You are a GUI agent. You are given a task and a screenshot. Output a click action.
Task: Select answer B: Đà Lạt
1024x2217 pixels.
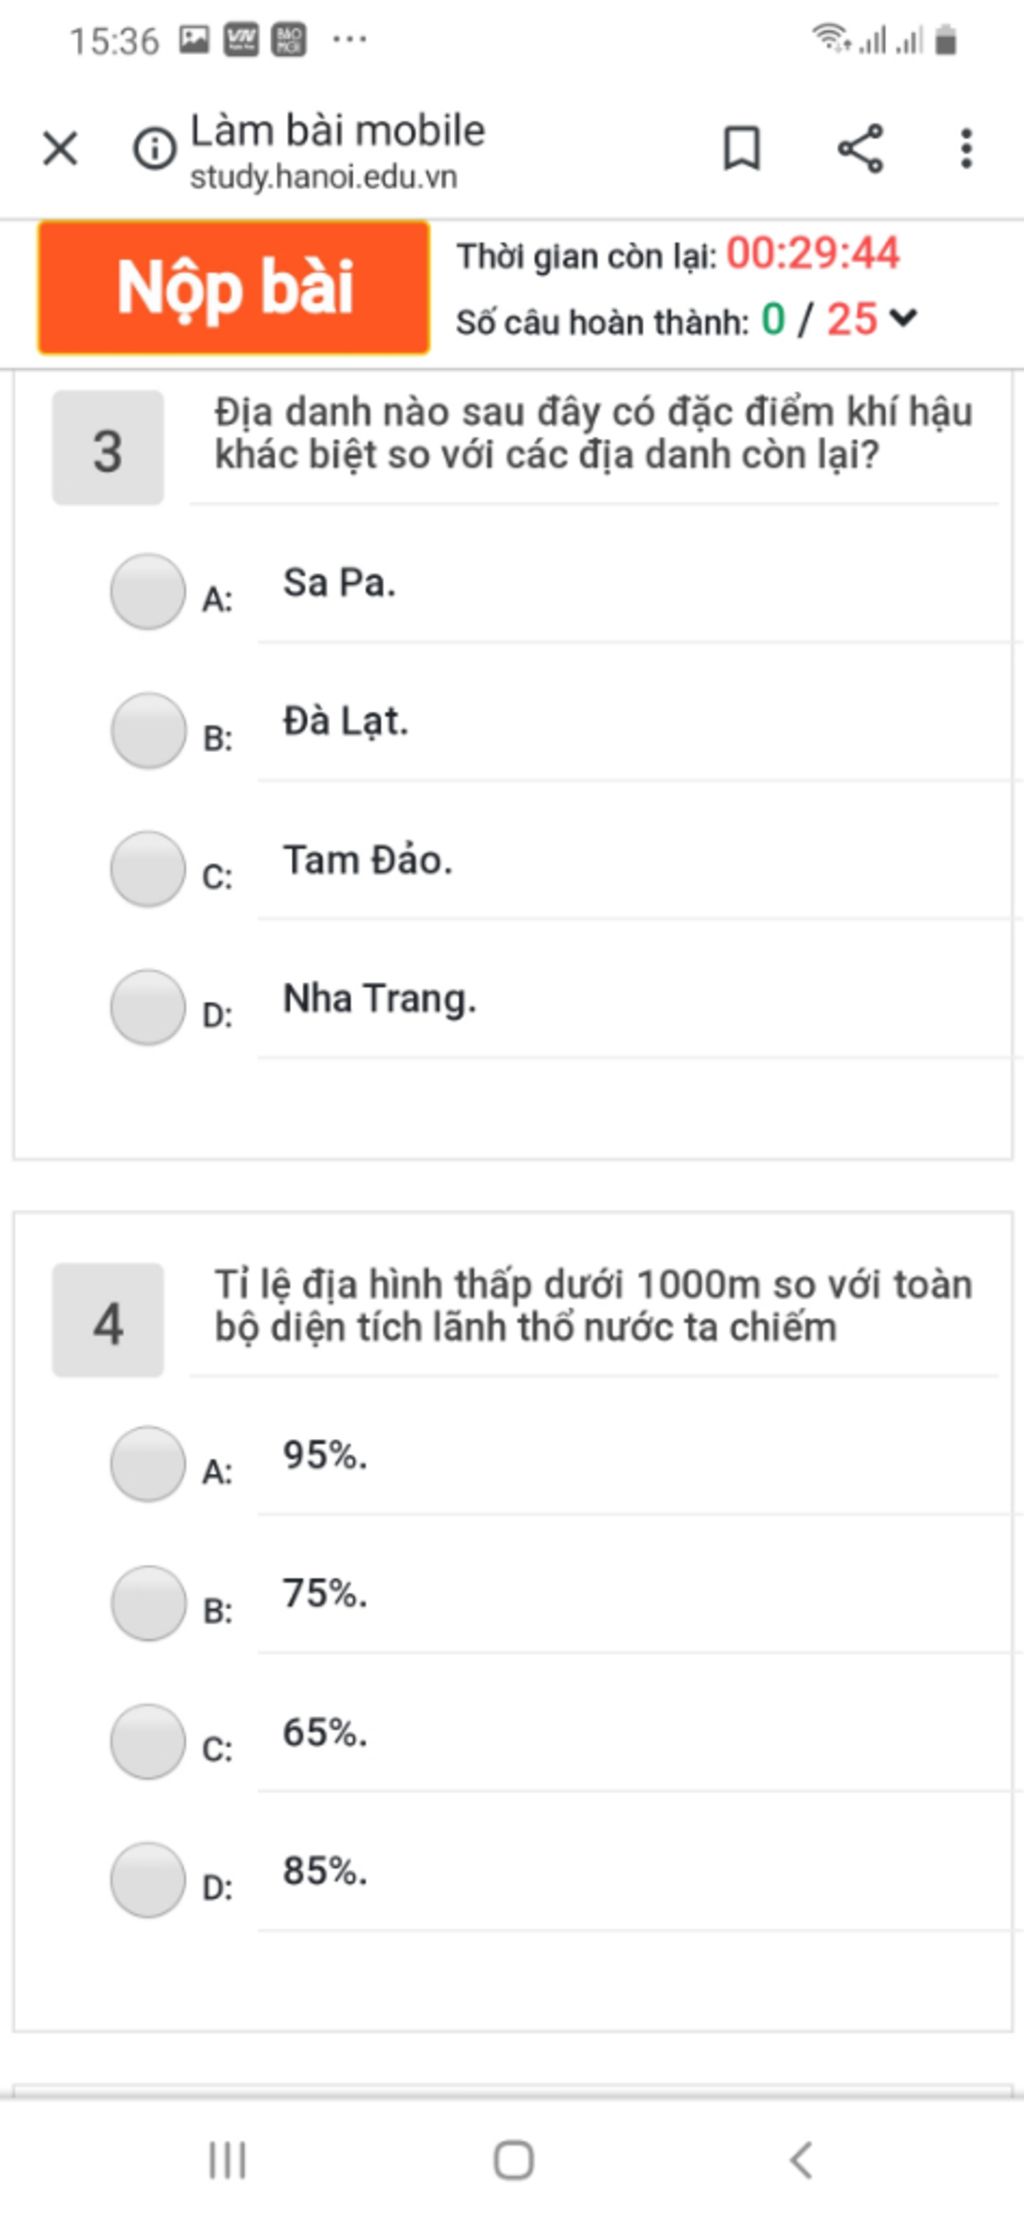pyautogui.click(x=148, y=730)
